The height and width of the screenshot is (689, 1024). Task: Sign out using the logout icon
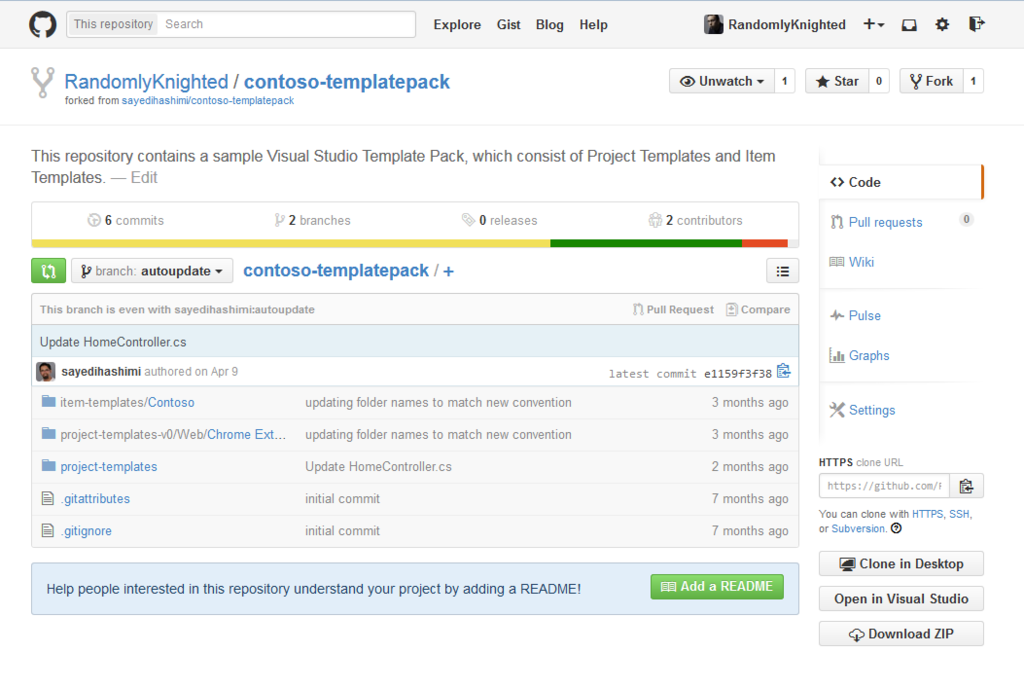(x=977, y=24)
